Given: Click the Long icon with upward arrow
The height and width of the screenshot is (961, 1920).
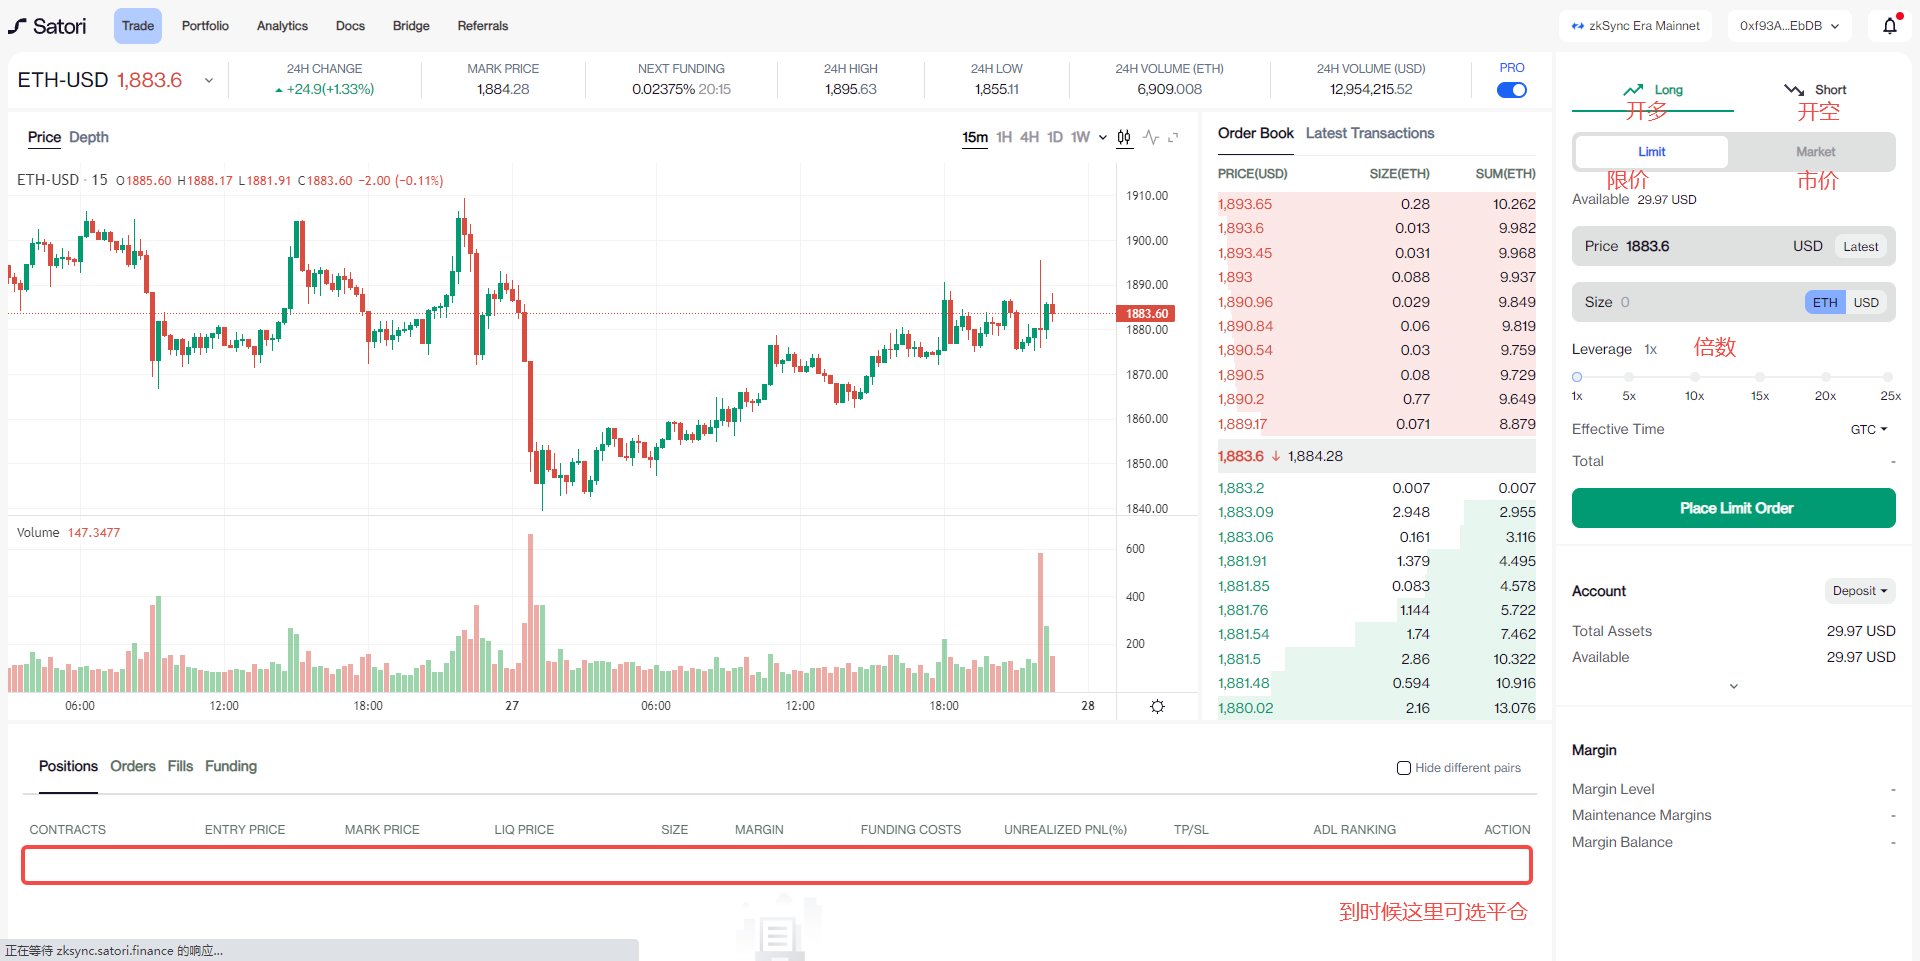Looking at the screenshot, I should pyautogui.click(x=1632, y=89).
